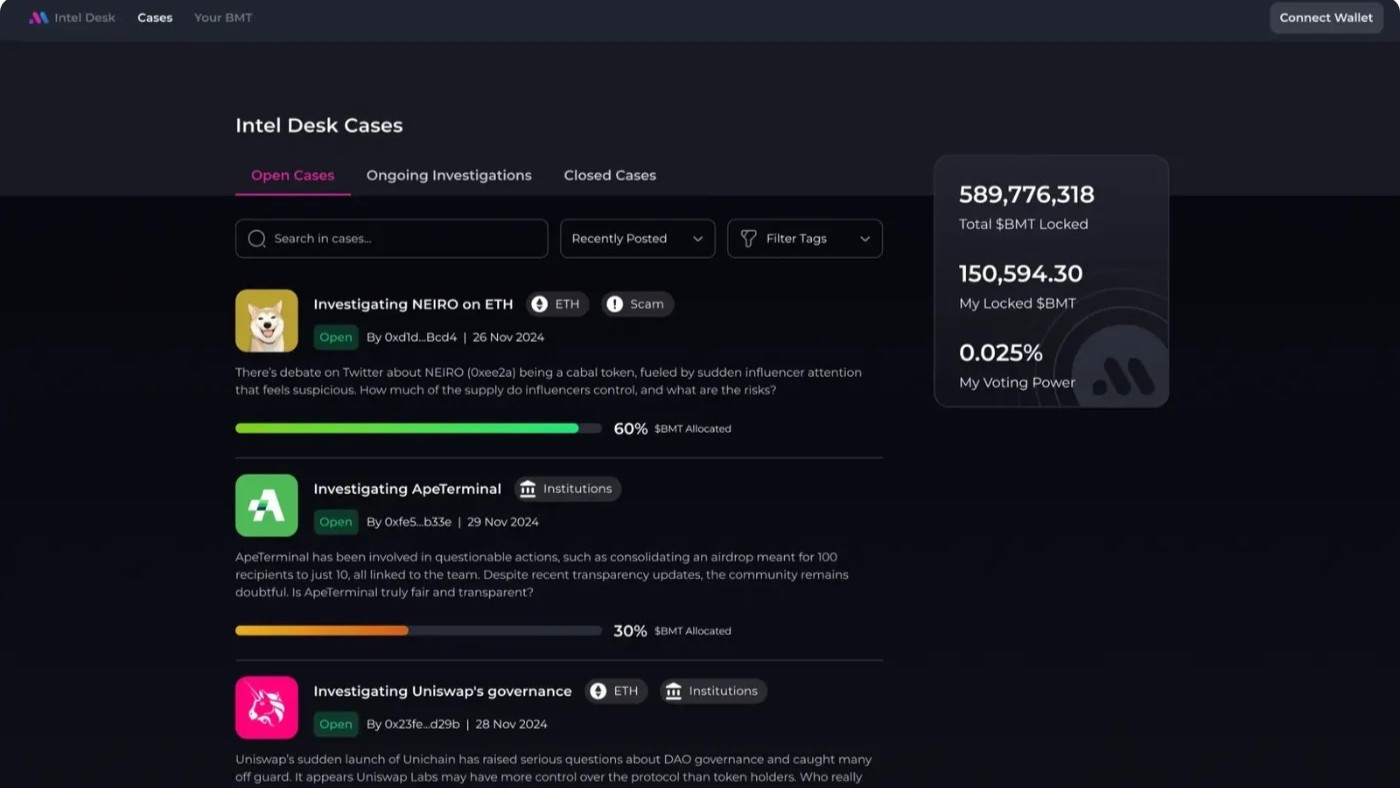Click the ETH coin icon on NEIRO case
Screen dimensions: 1400x788
tap(539, 304)
